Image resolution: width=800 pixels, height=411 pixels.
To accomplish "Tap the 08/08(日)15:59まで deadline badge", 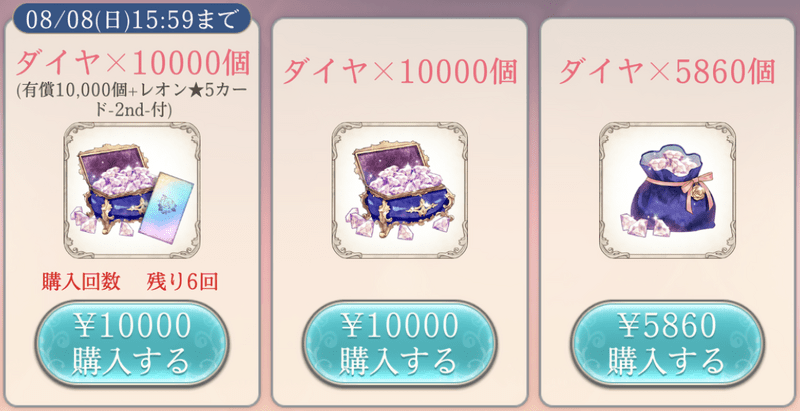I will (x=132, y=19).
